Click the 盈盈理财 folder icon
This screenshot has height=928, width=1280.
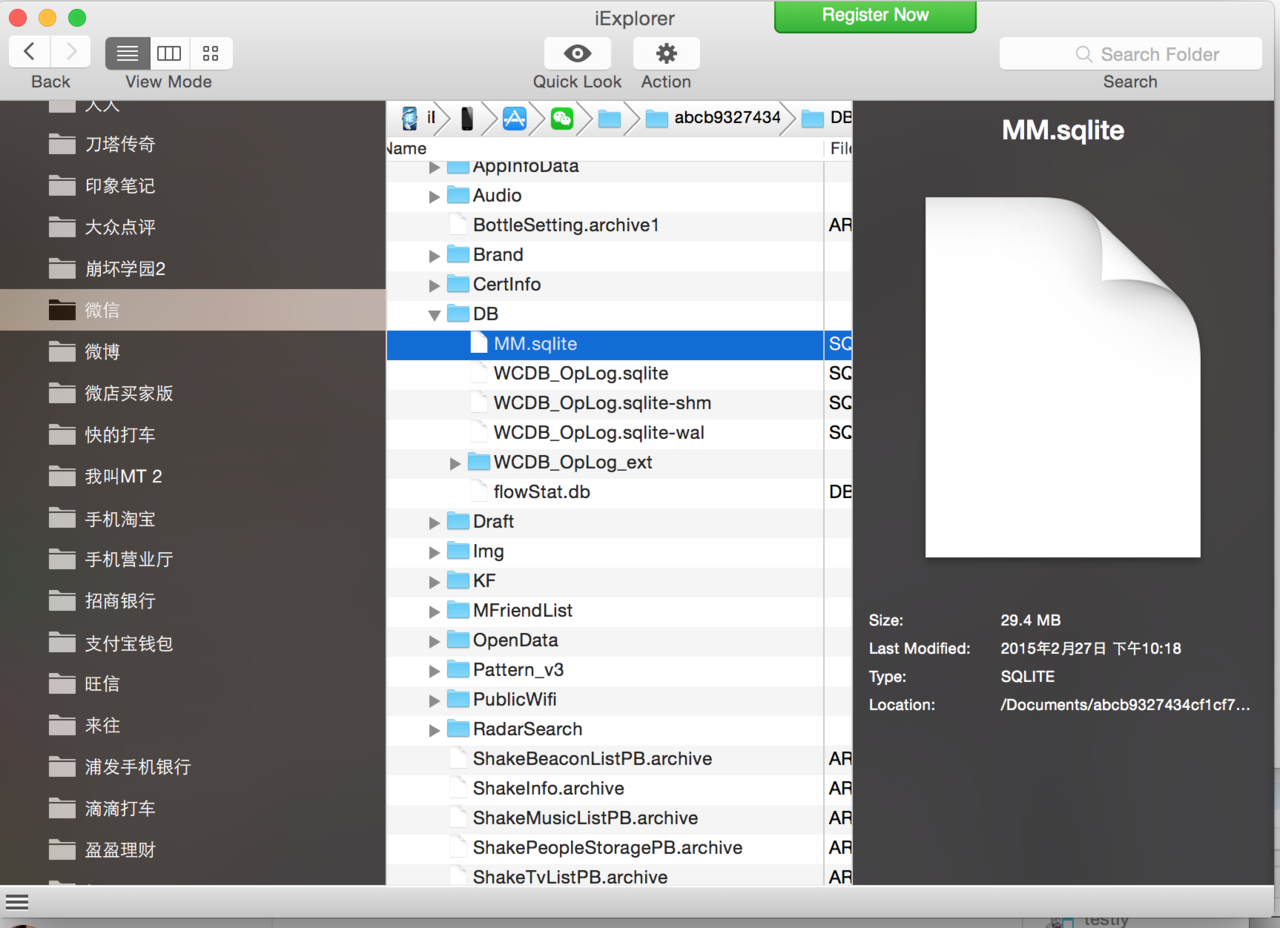[62, 851]
